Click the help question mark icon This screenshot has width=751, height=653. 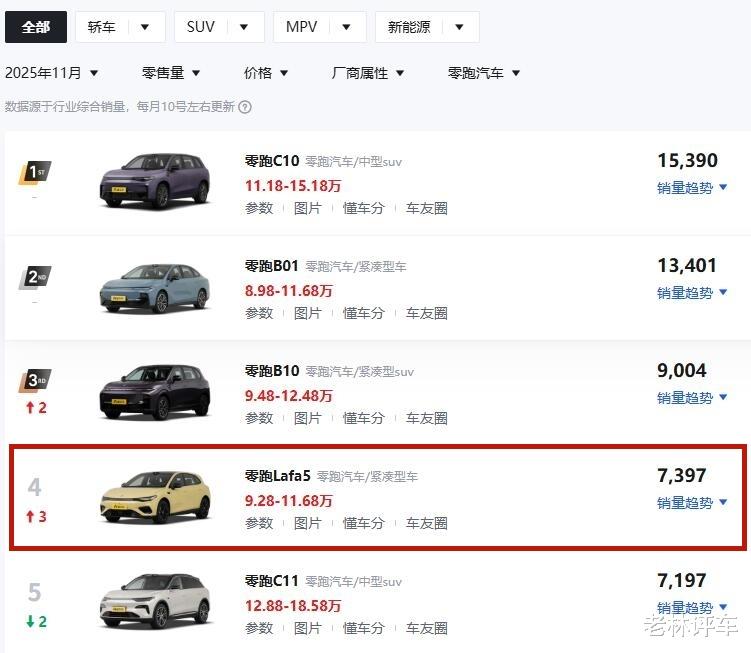pos(245,107)
